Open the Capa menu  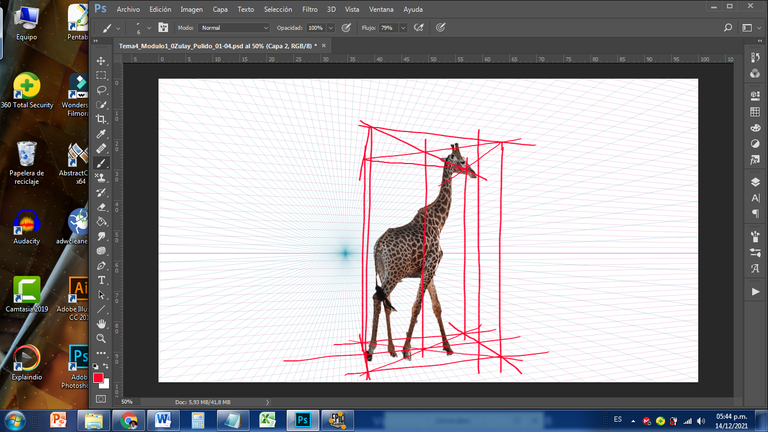pos(220,9)
